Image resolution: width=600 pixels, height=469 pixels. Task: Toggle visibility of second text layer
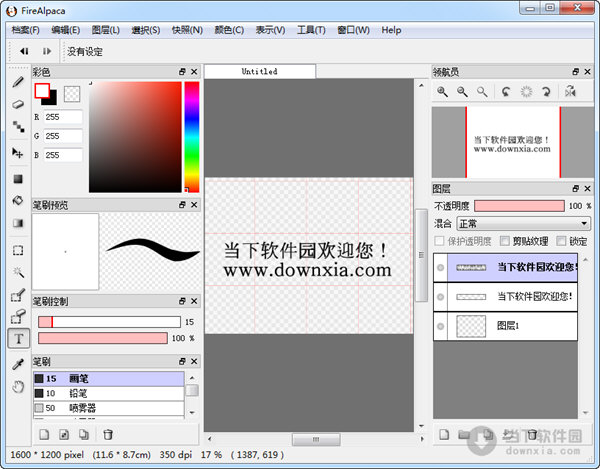440,297
